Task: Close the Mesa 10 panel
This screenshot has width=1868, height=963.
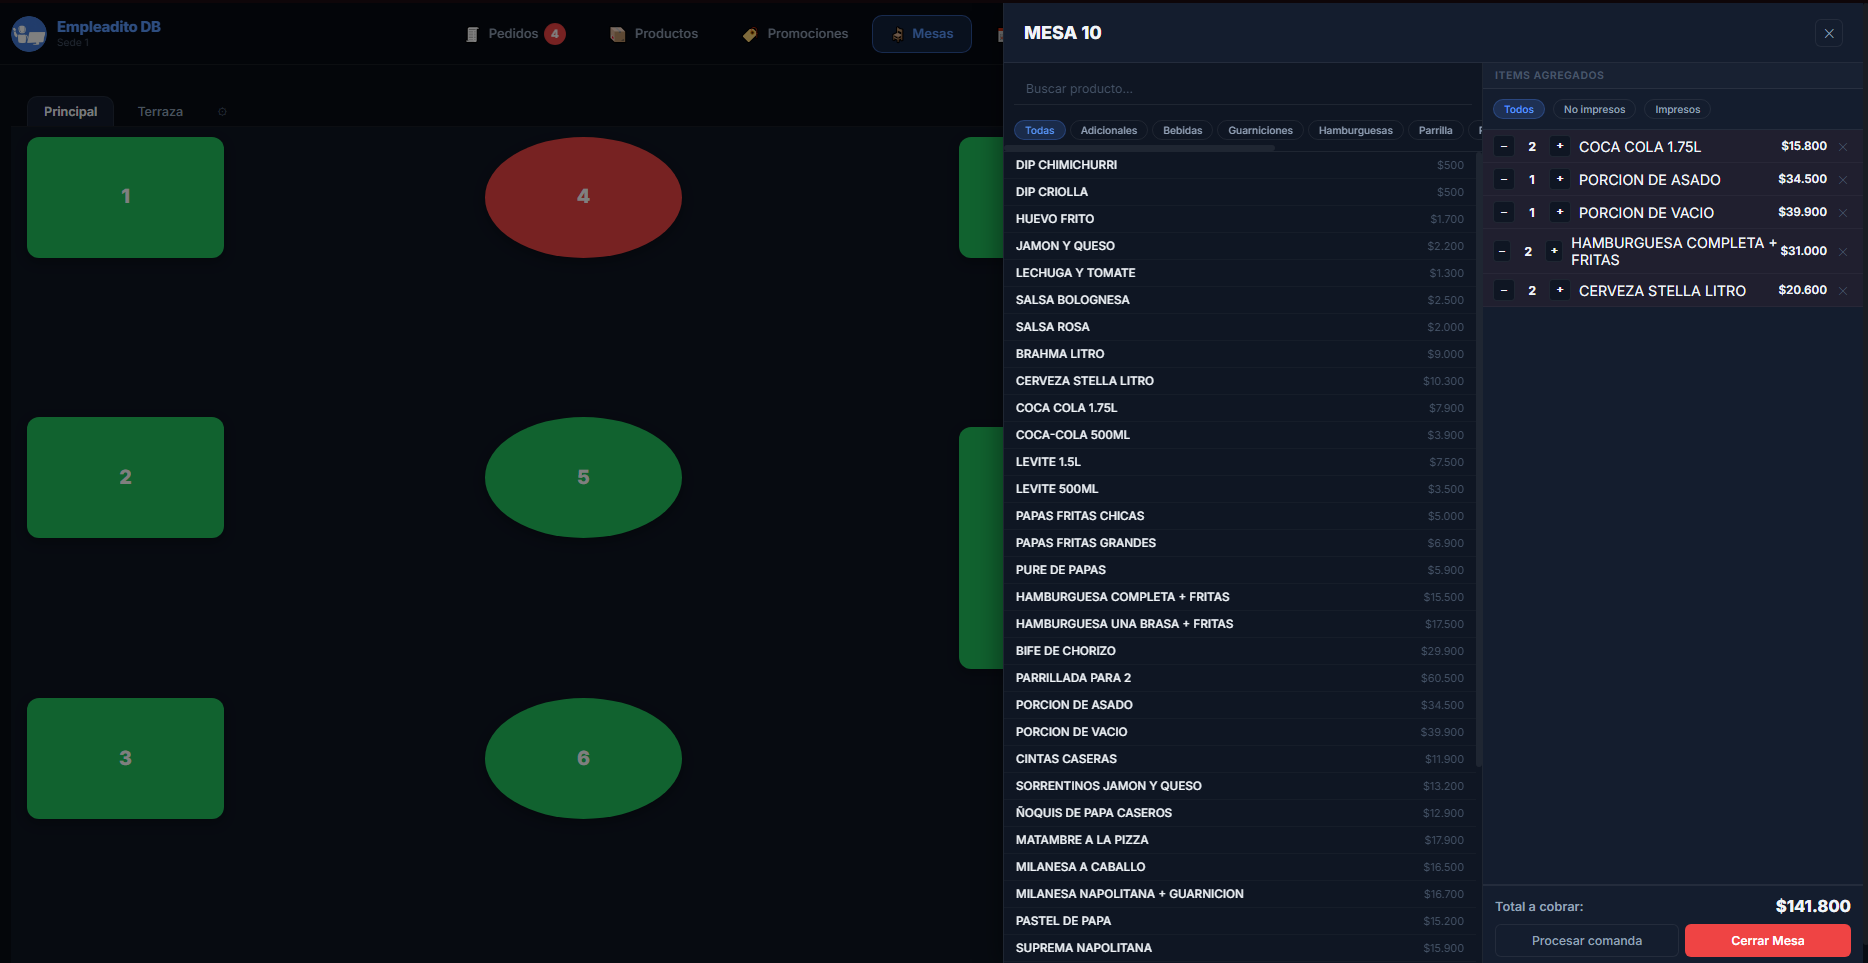Action: tap(1828, 33)
